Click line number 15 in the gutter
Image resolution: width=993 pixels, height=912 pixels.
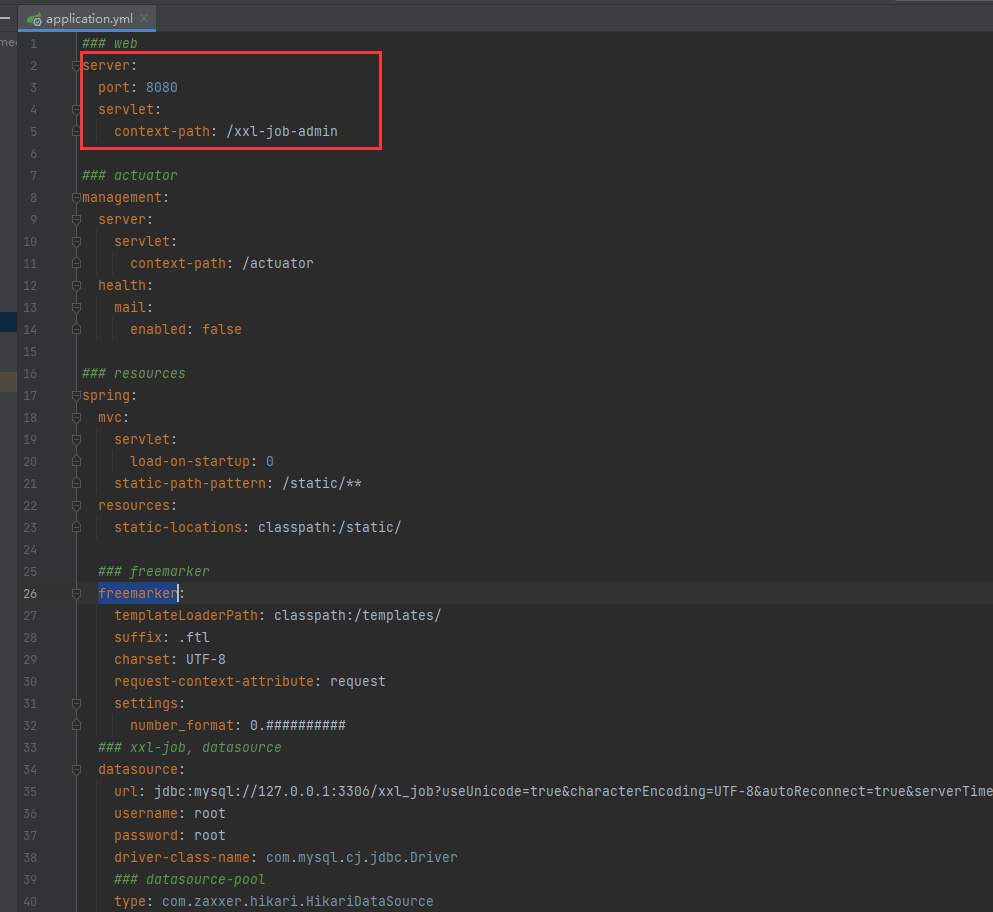point(31,351)
